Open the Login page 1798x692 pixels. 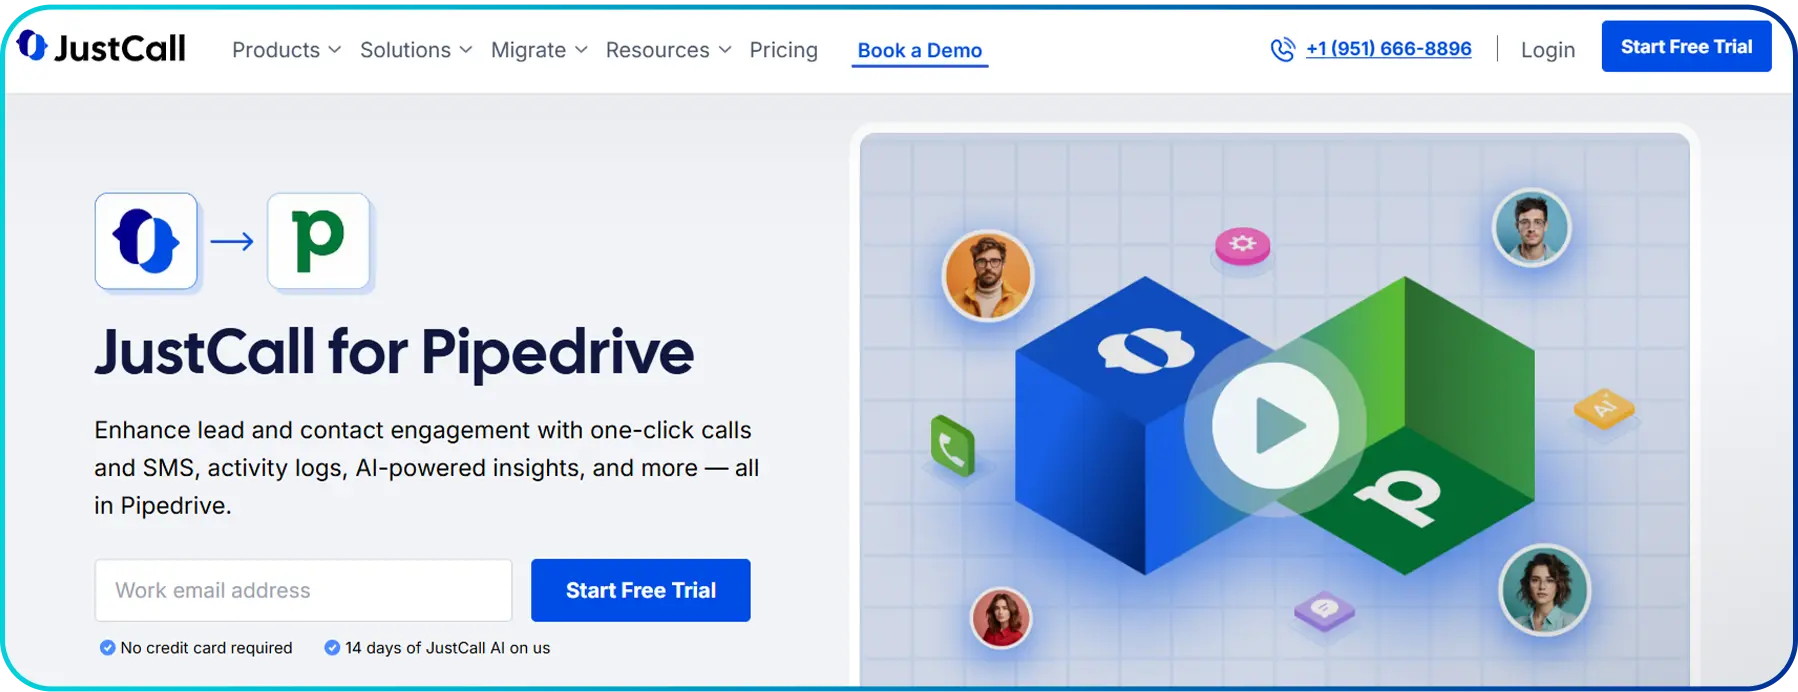[x=1547, y=50]
